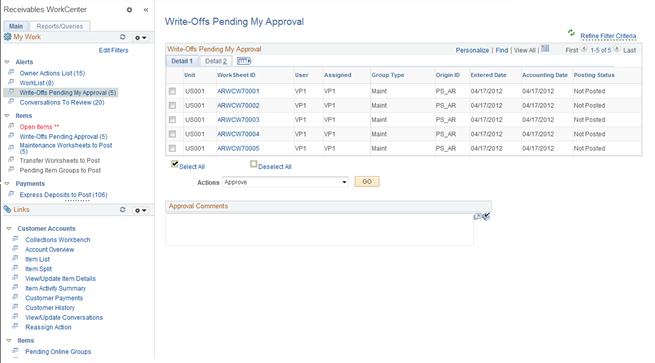Viewport: 655px width, 363px height.
Task: Click icon beside Conversations To Review
Action: [11, 102]
